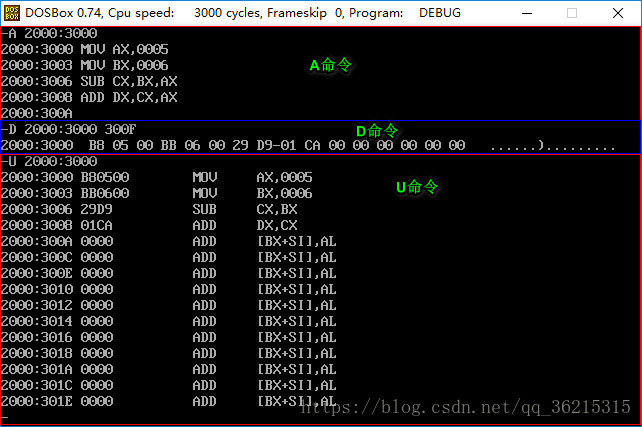Minimize the DOSBox window

coord(526,13)
